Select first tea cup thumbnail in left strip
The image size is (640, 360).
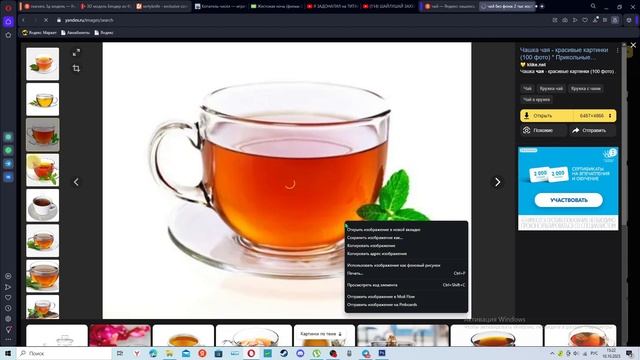click(x=42, y=64)
